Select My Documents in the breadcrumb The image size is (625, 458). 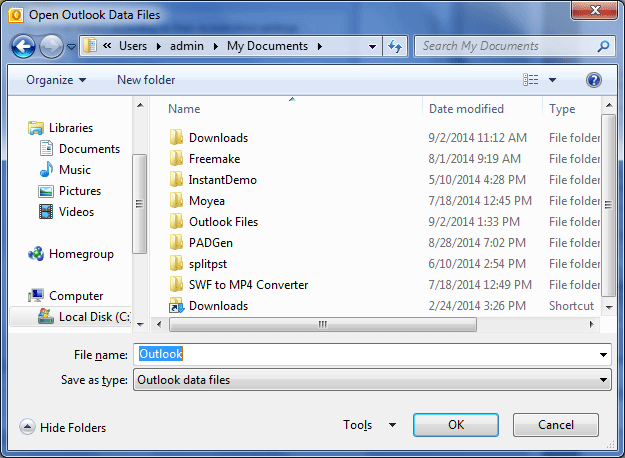pos(267,46)
